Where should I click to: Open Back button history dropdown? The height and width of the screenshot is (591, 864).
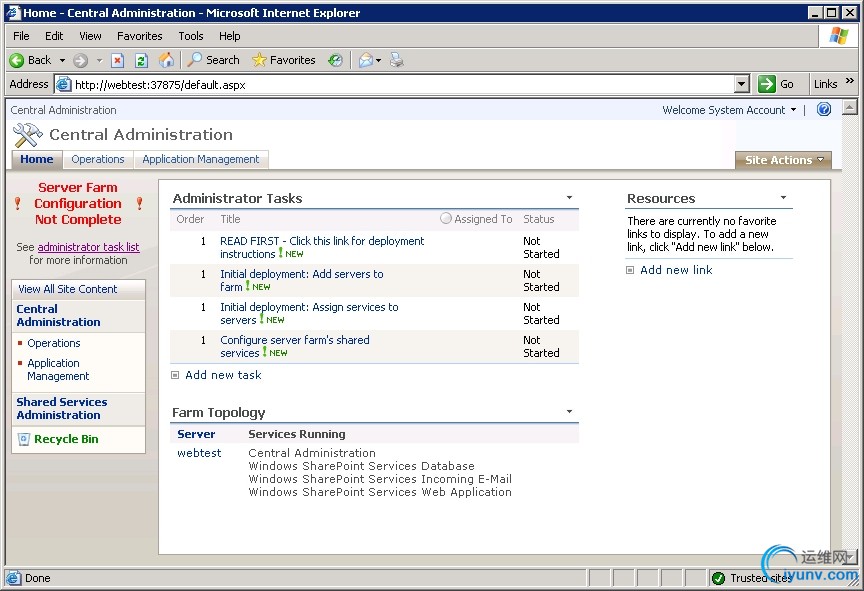coord(62,60)
